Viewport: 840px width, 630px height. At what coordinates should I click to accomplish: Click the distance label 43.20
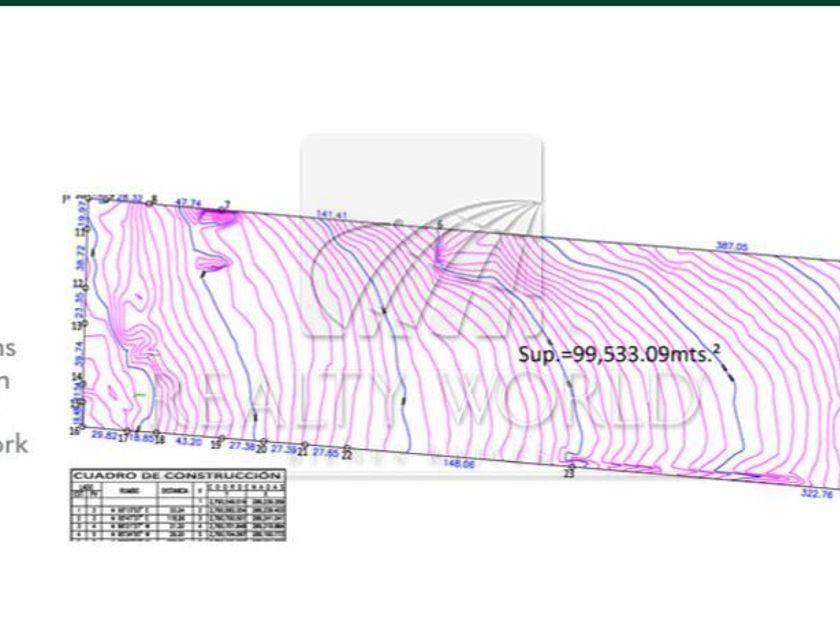tap(189, 441)
